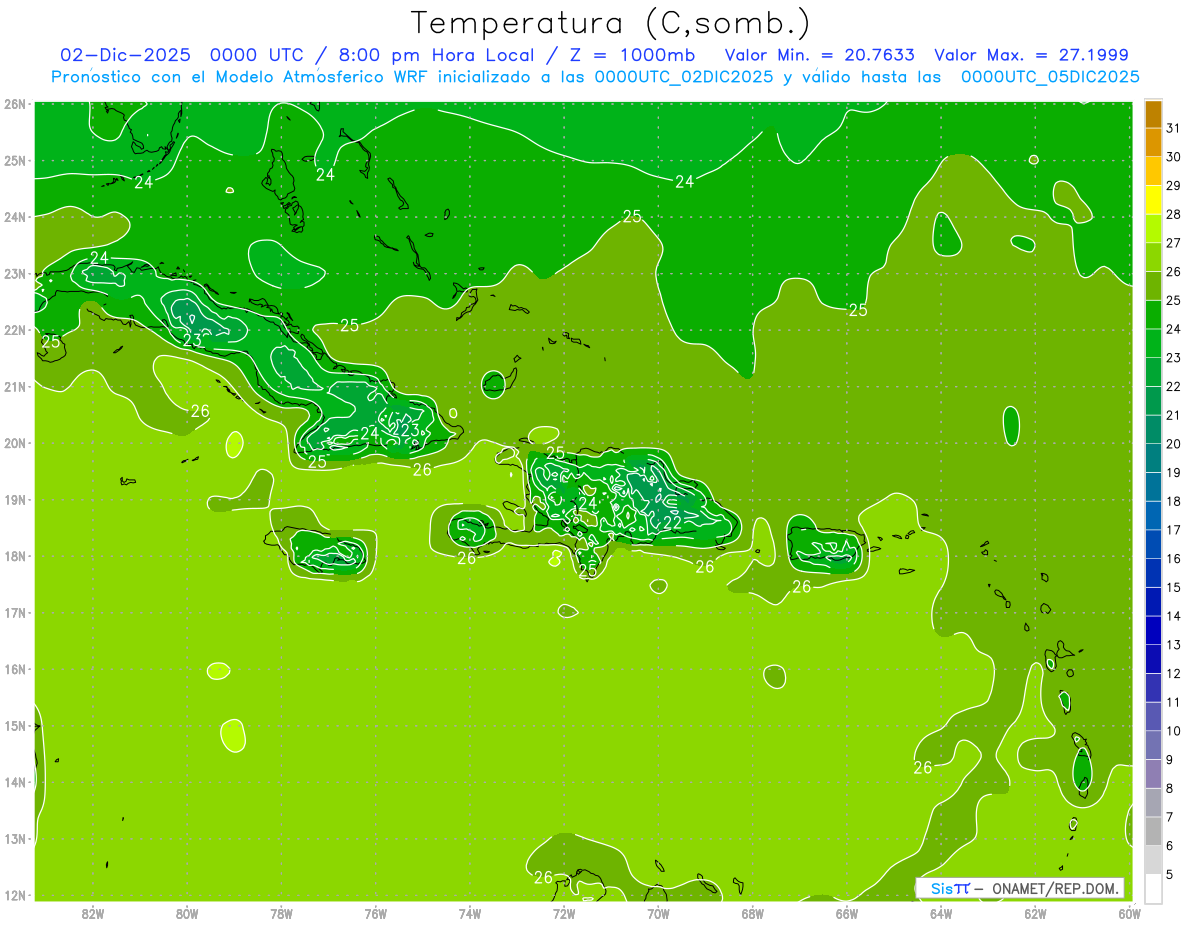Click the "Z = 1000mb" level text
1200x927 pixels.
tap(634, 55)
